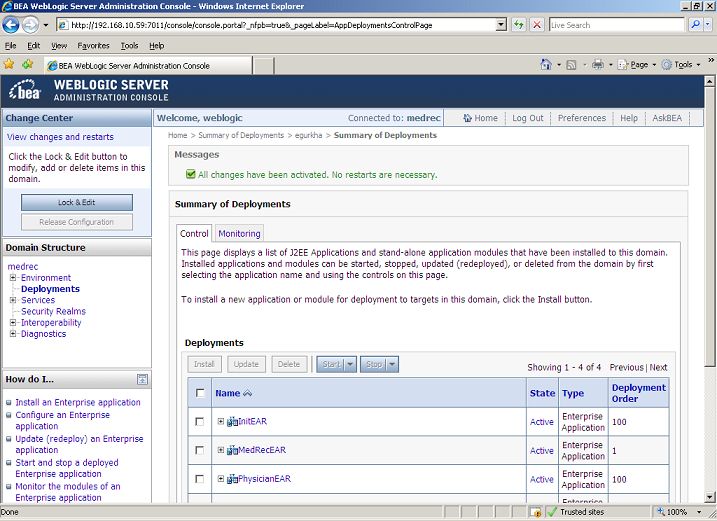Screen dimensions: 717x521
Task: Click the status bar security zone icon
Action: click(535, 512)
